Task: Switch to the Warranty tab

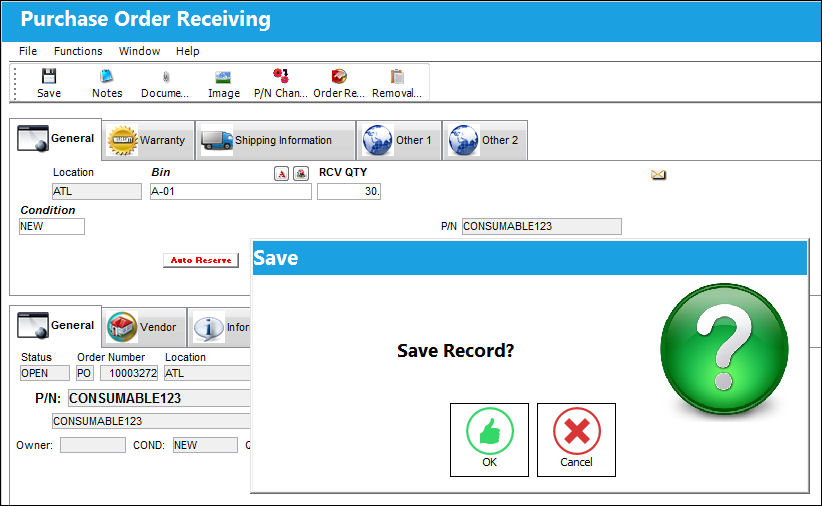Action: (148, 140)
